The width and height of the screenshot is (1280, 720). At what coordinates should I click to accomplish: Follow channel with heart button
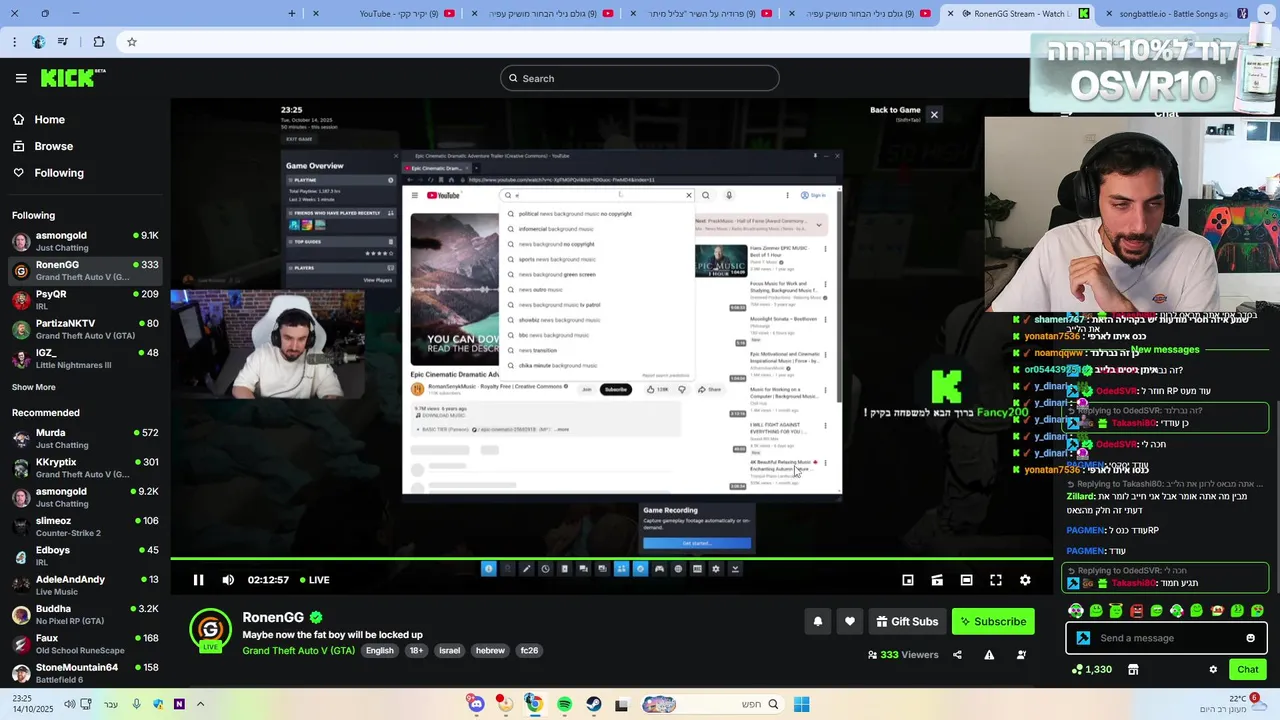[x=850, y=621]
